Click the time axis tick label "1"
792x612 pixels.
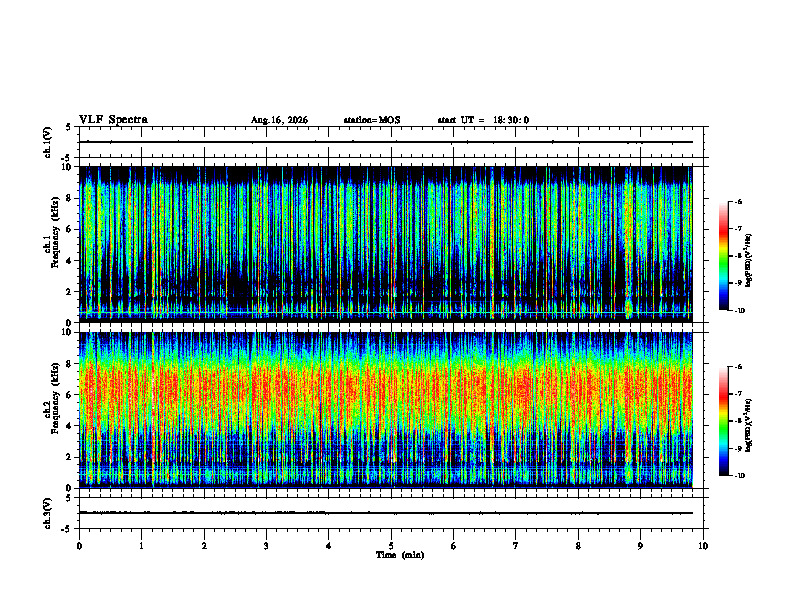tap(141, 546)
